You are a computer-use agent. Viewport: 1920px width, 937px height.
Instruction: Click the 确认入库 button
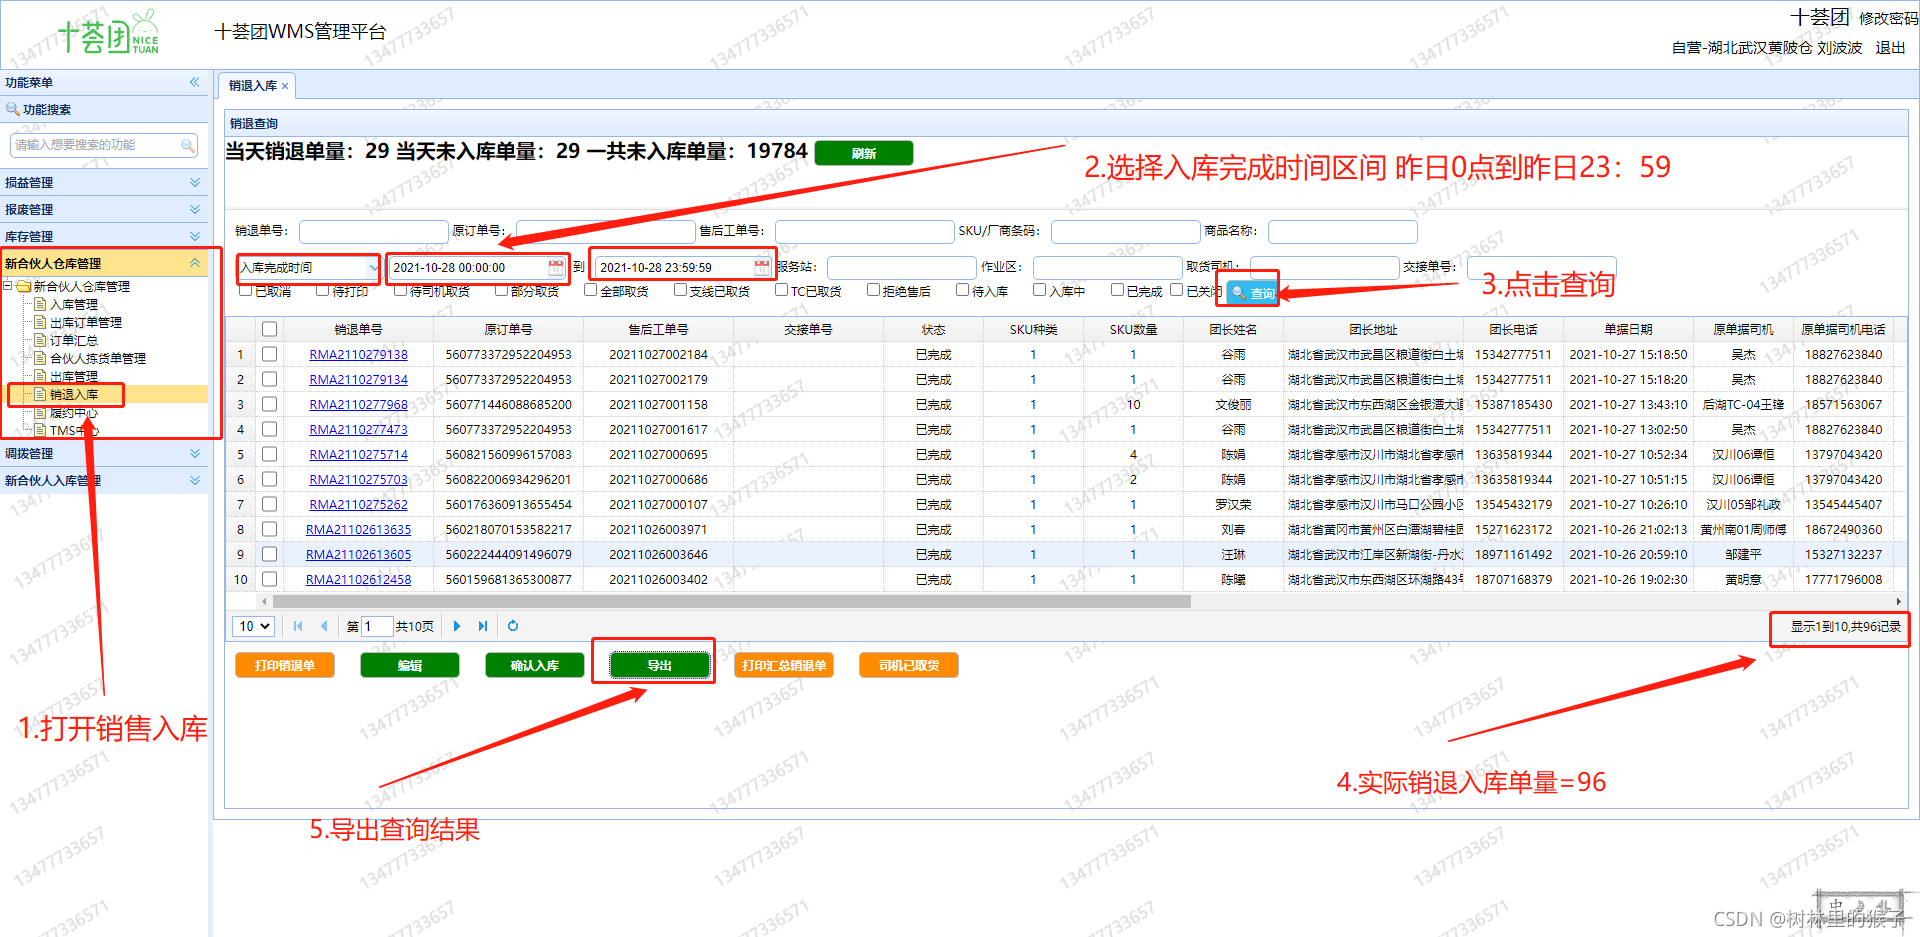[x=535, y=665]
